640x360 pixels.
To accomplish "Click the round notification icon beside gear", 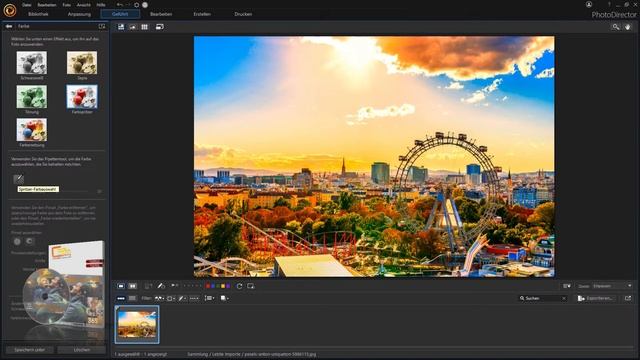I will pyautogui.click(x=145, y=5).
